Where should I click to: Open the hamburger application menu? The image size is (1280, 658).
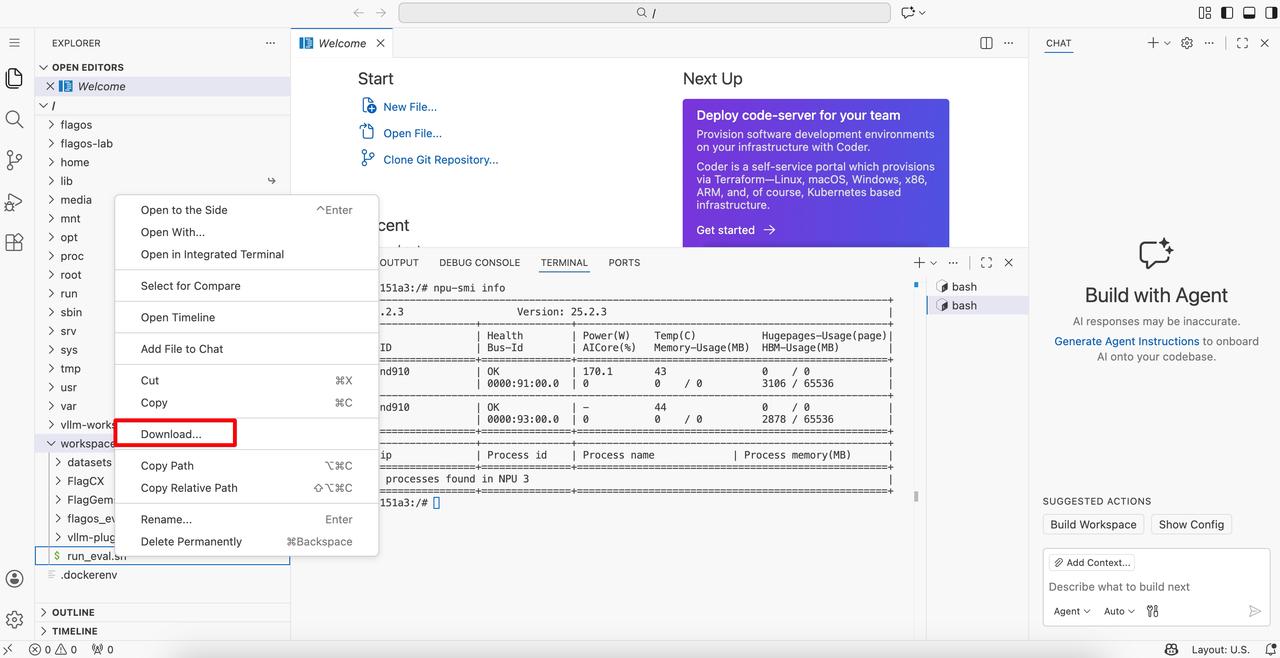[14, 43]
